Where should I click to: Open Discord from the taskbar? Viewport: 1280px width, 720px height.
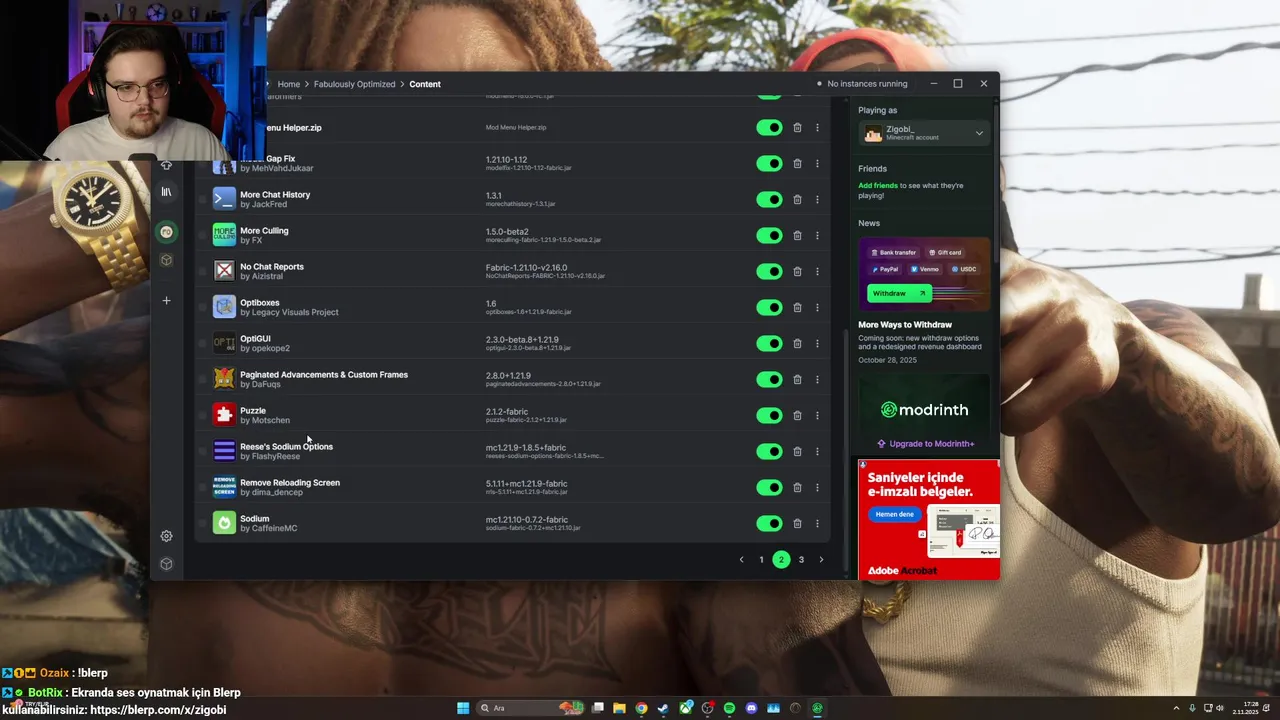point(751,708)
